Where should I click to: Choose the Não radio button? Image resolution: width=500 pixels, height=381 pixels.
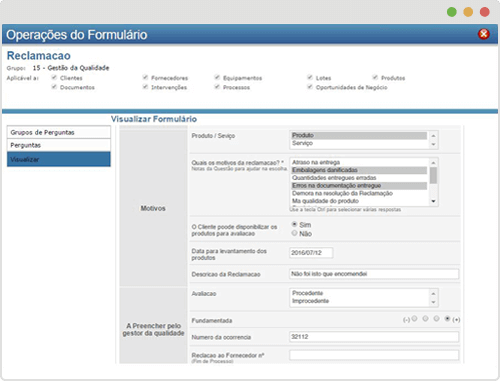[x=294, y=233]
